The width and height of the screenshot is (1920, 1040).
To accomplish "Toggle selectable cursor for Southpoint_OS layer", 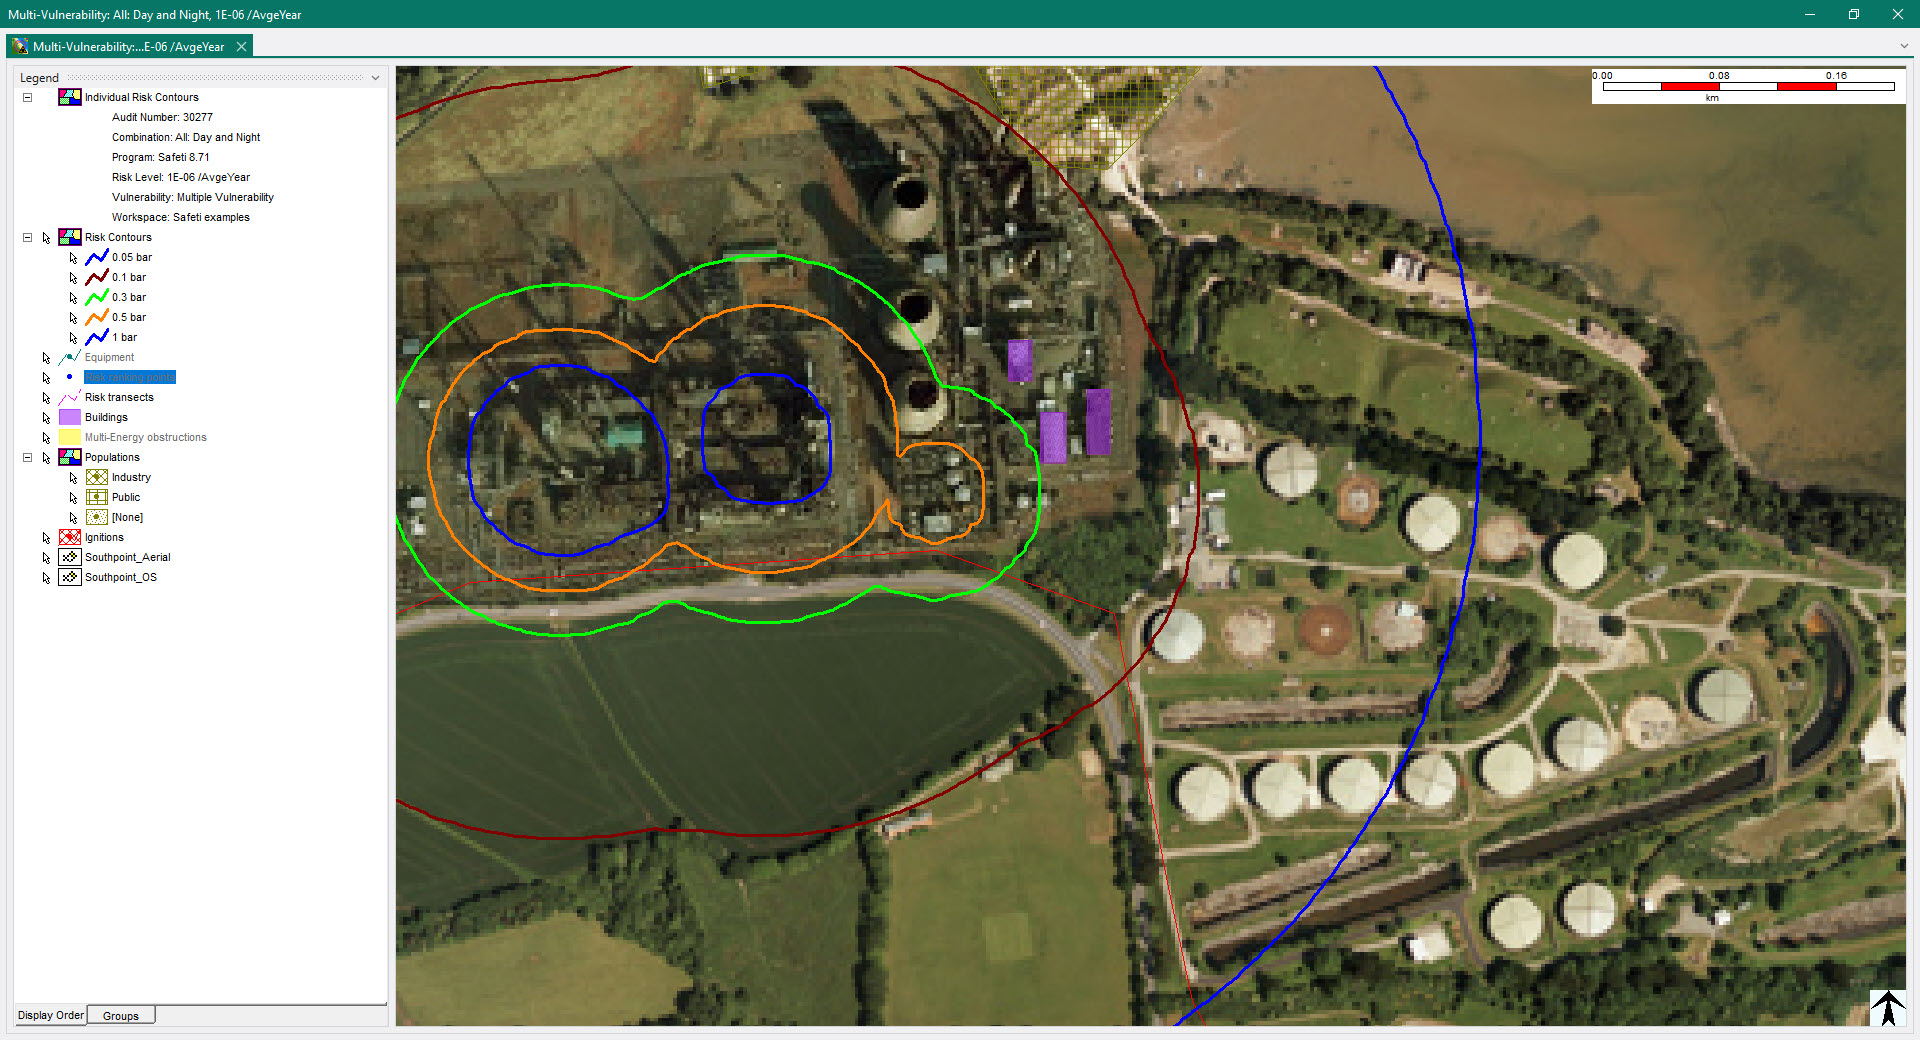I will click(x=46, y=578).
